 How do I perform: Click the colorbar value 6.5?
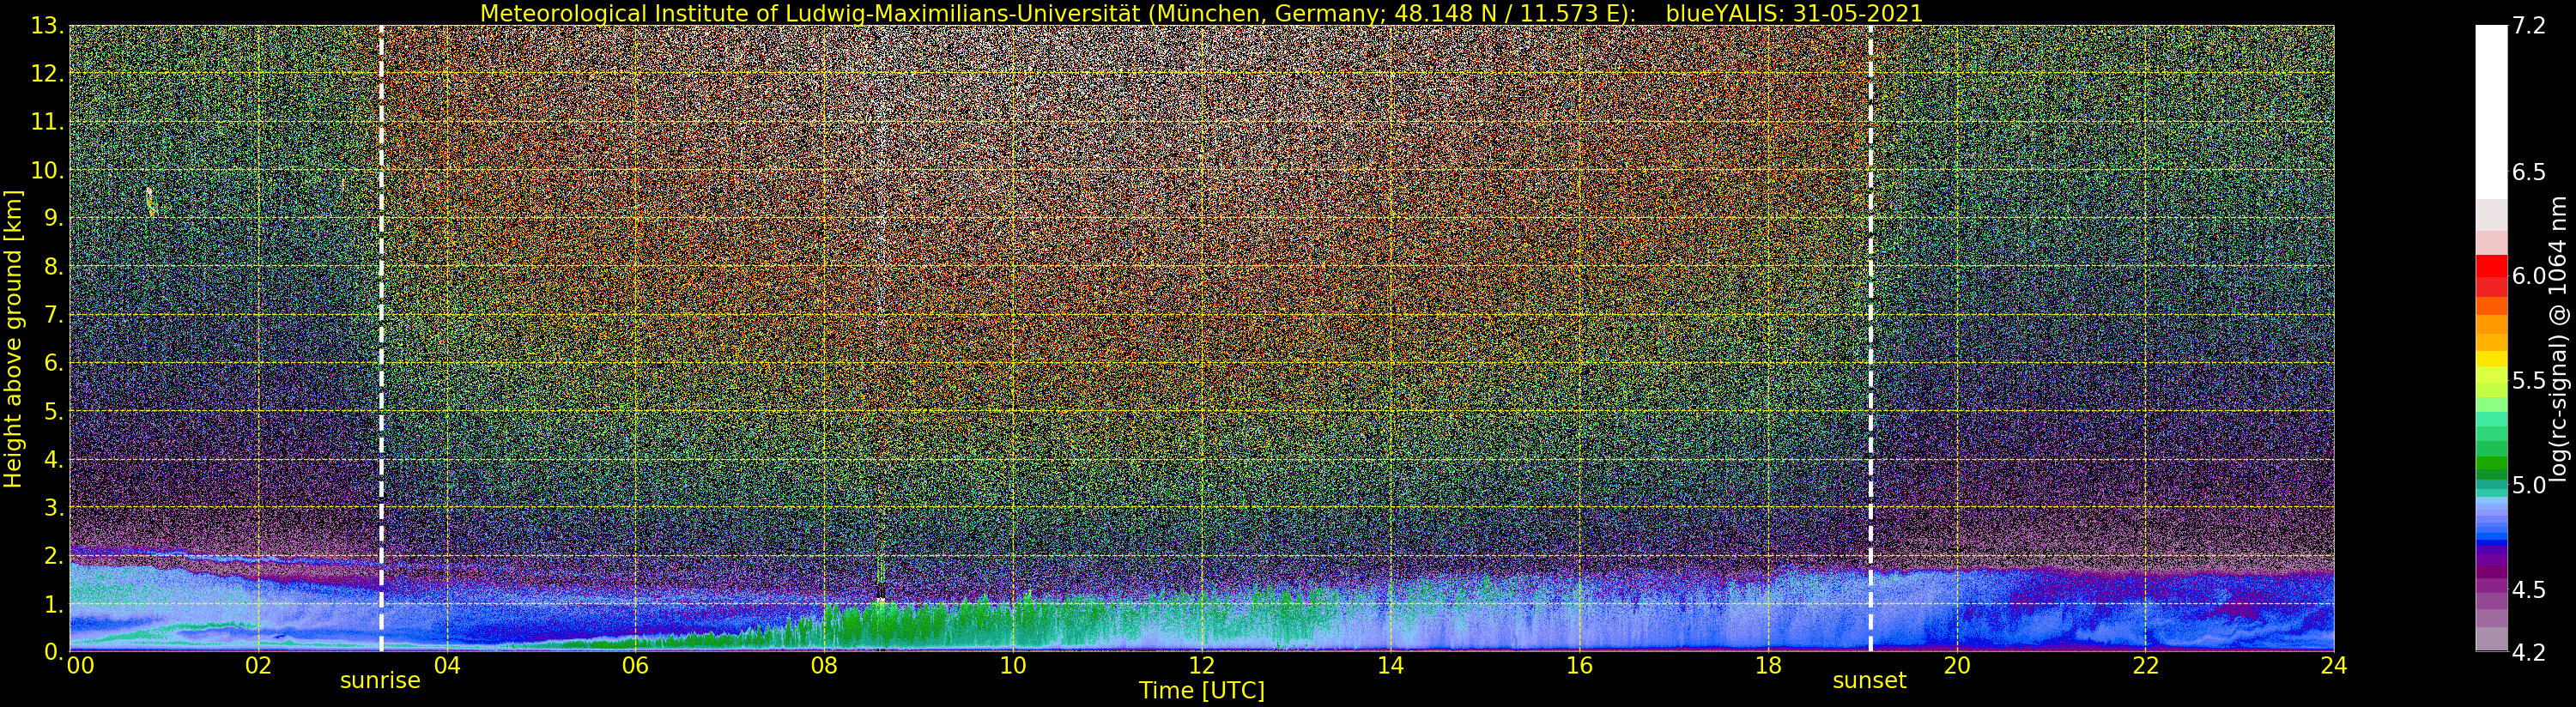(2528, 172)
